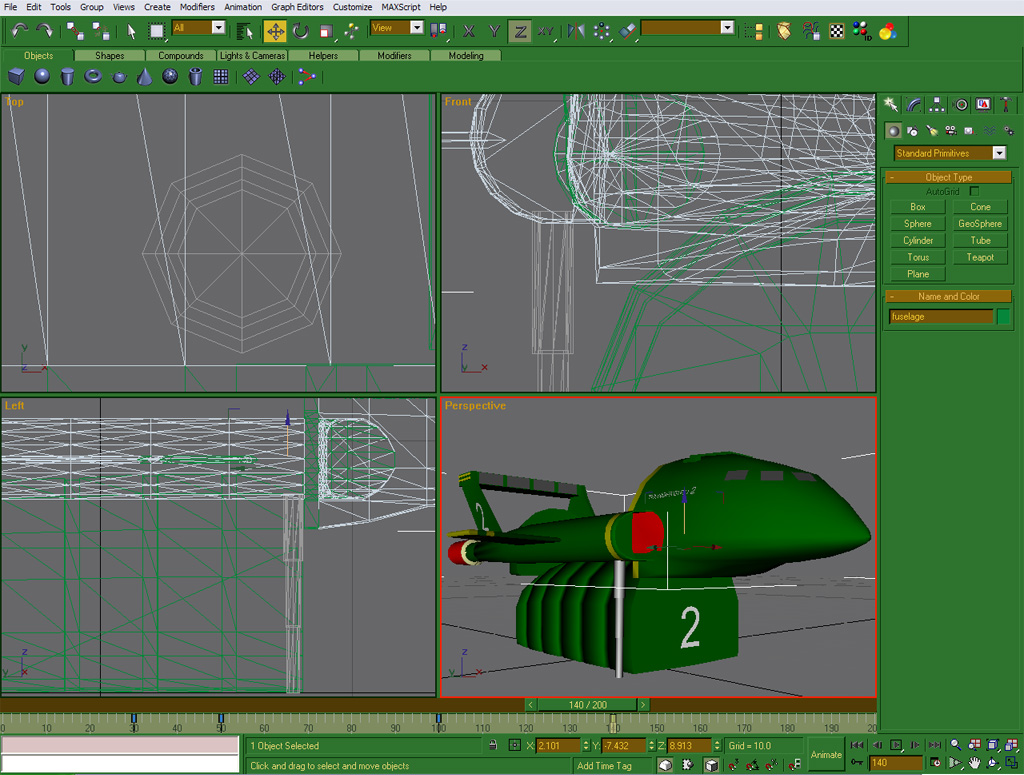
Task: Open the View coordinate system dropdown
Action: coord(417,27)
